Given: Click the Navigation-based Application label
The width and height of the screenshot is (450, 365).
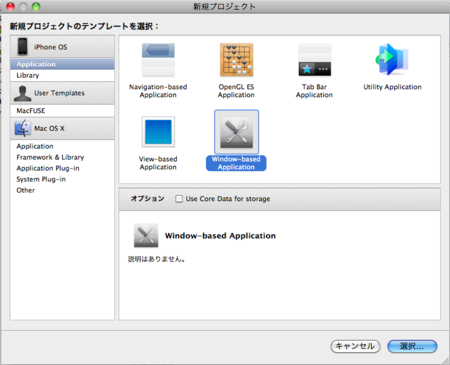Looking at the screenshot, I should [x=158, y=91].
